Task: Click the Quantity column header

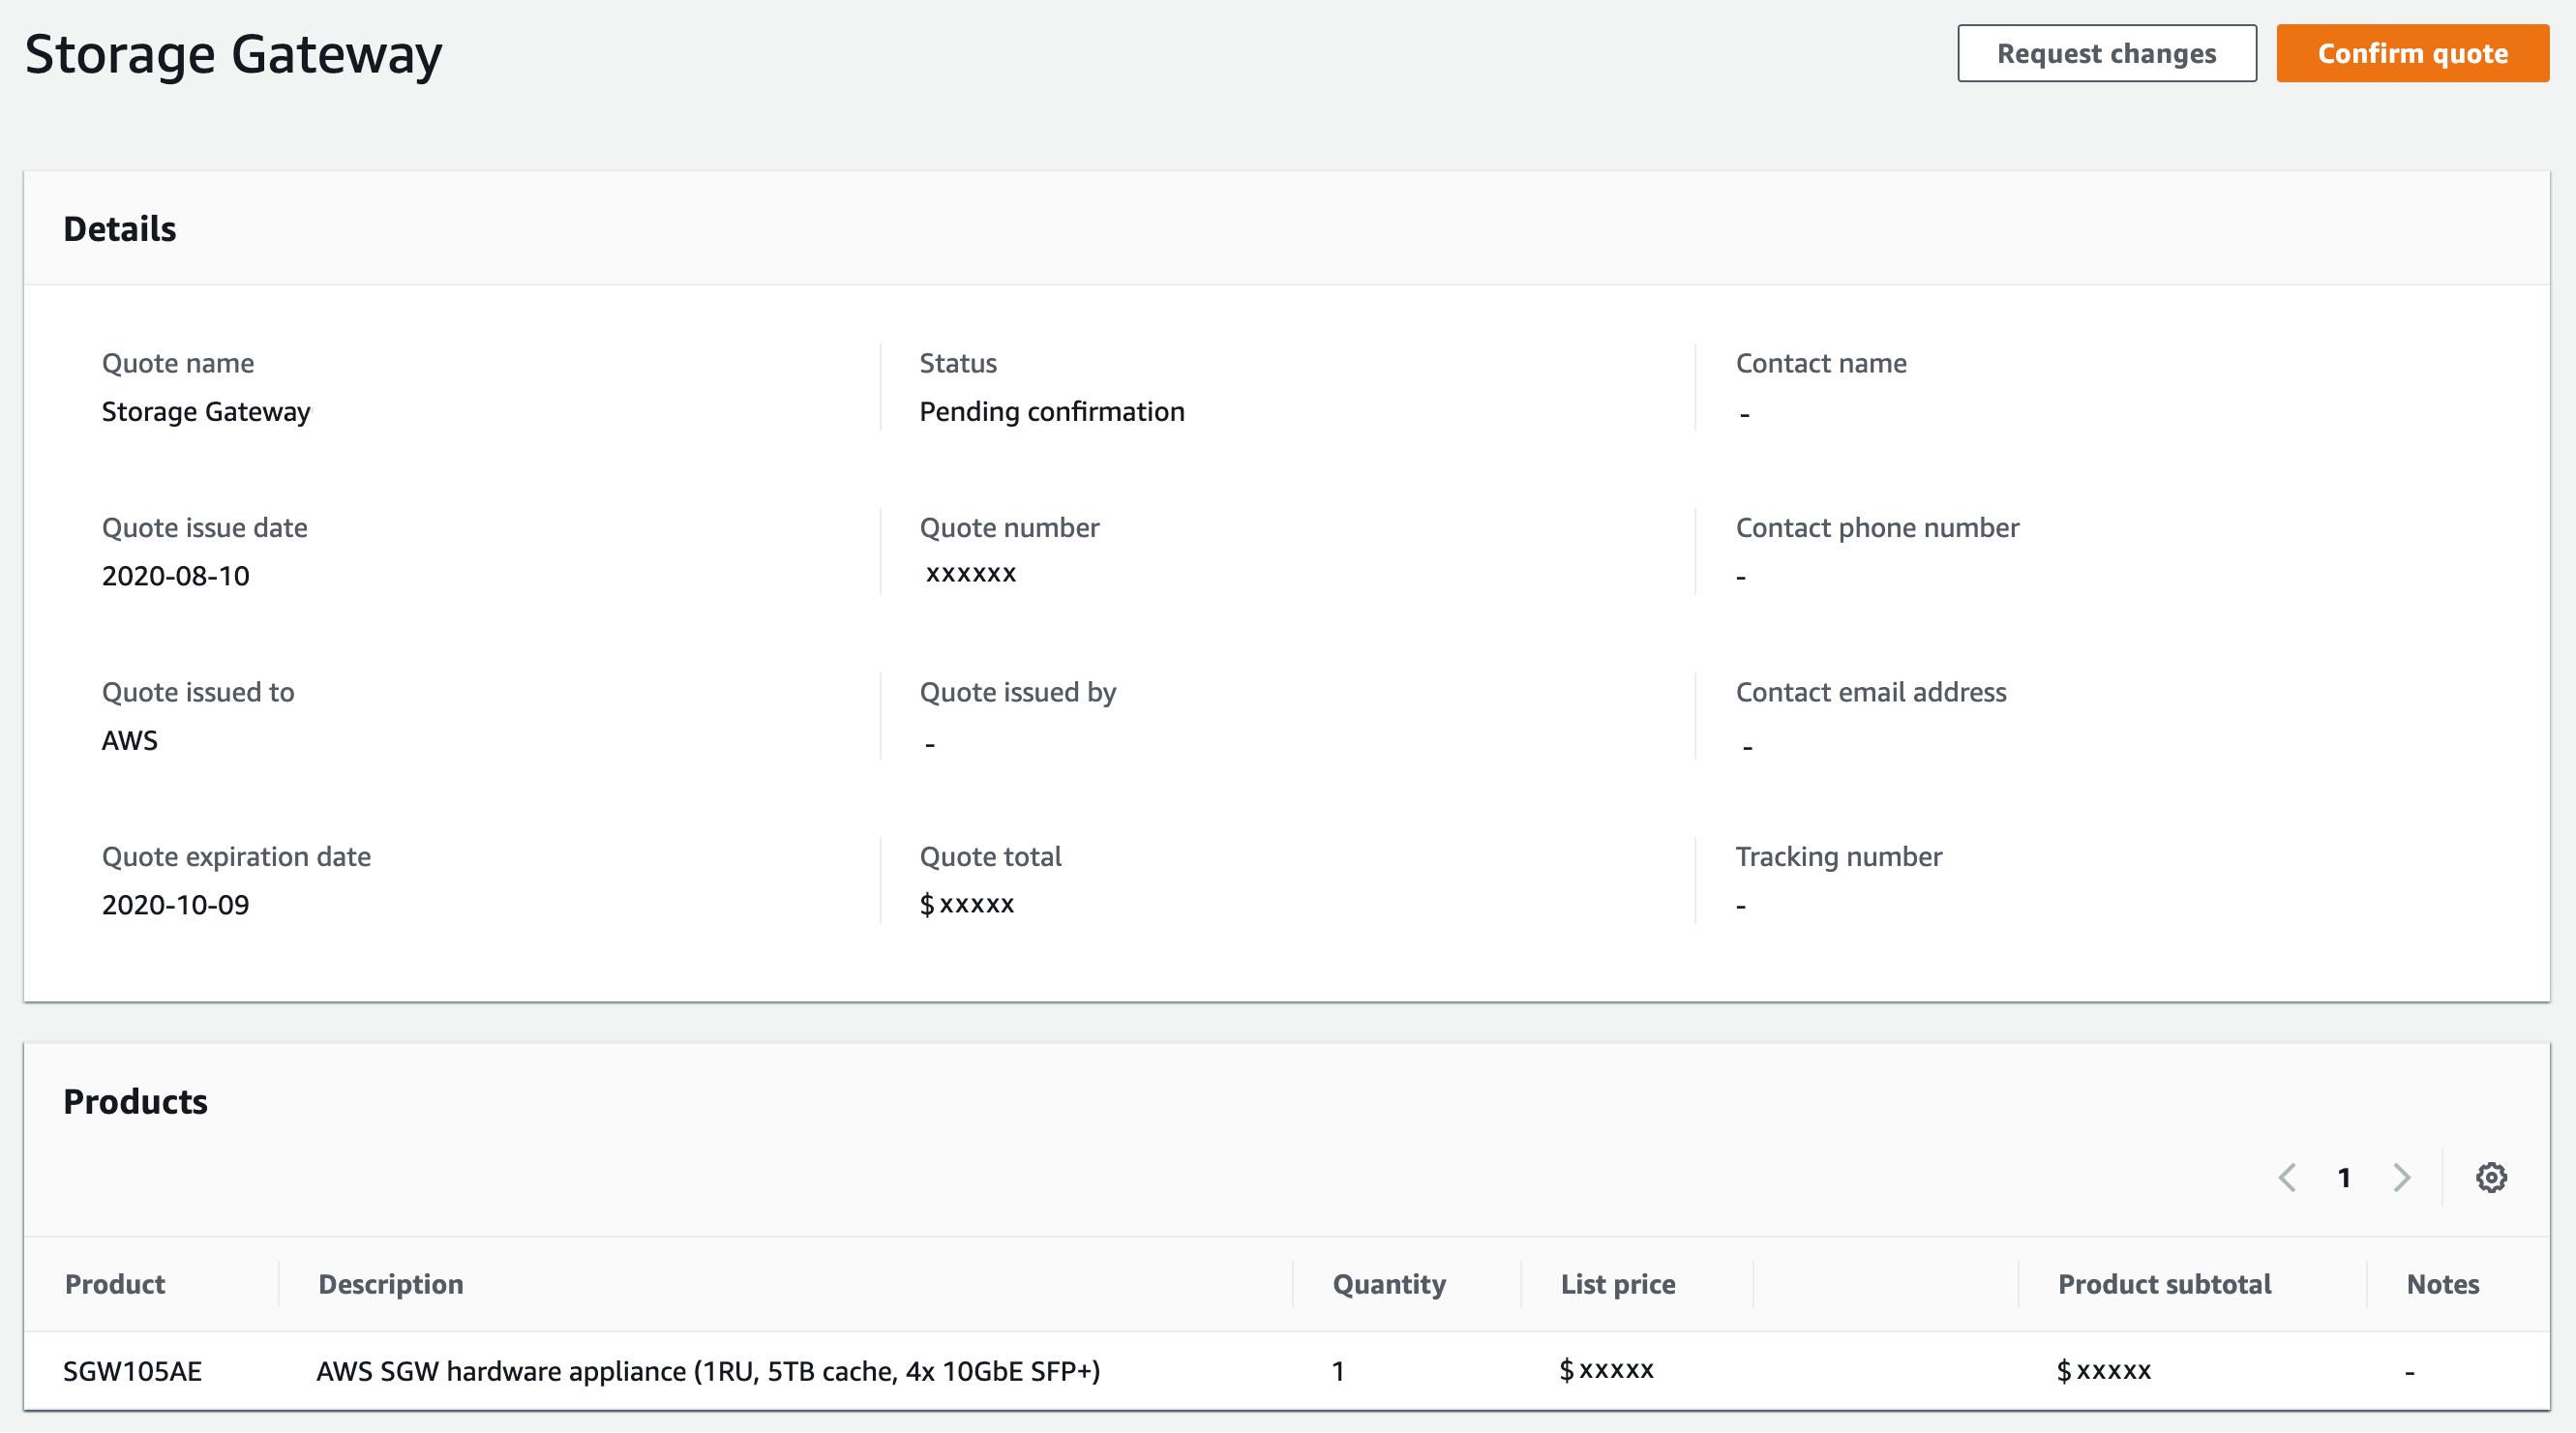Action: (1389, 1284)
